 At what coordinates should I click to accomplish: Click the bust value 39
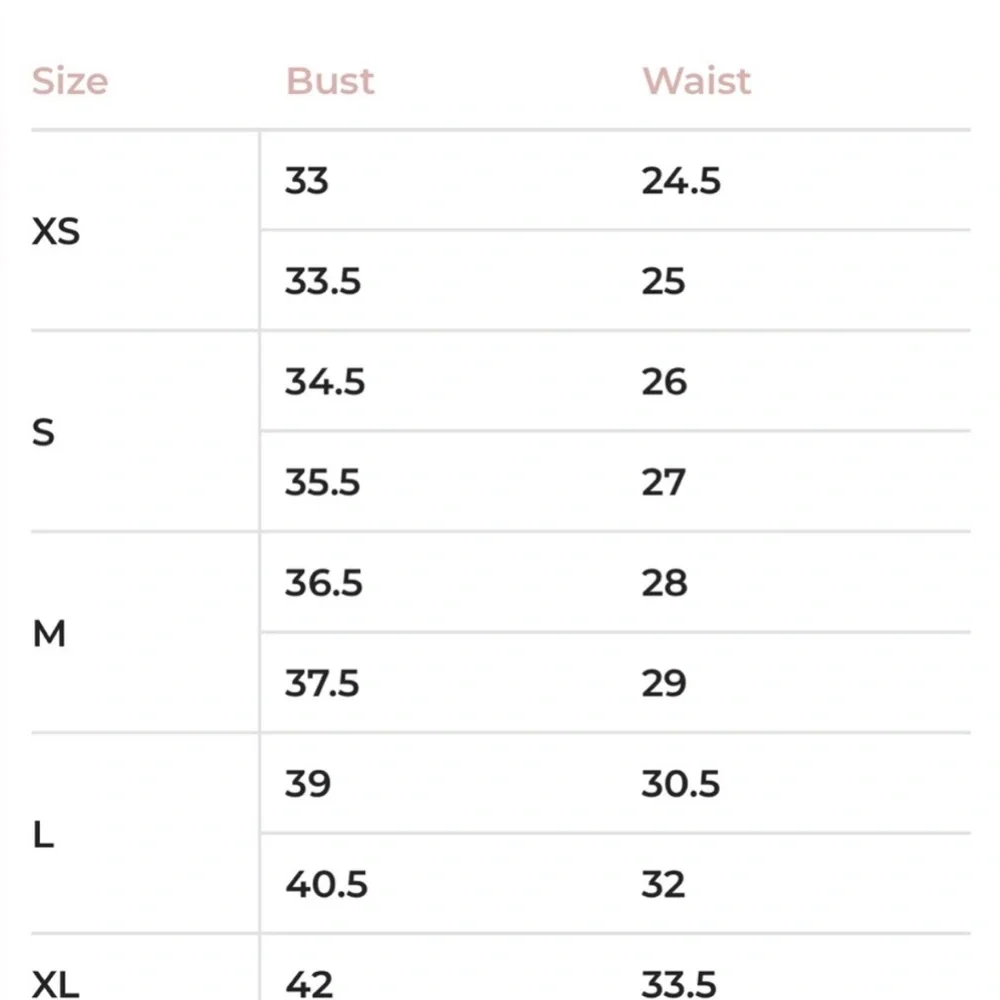coord(308,784)
